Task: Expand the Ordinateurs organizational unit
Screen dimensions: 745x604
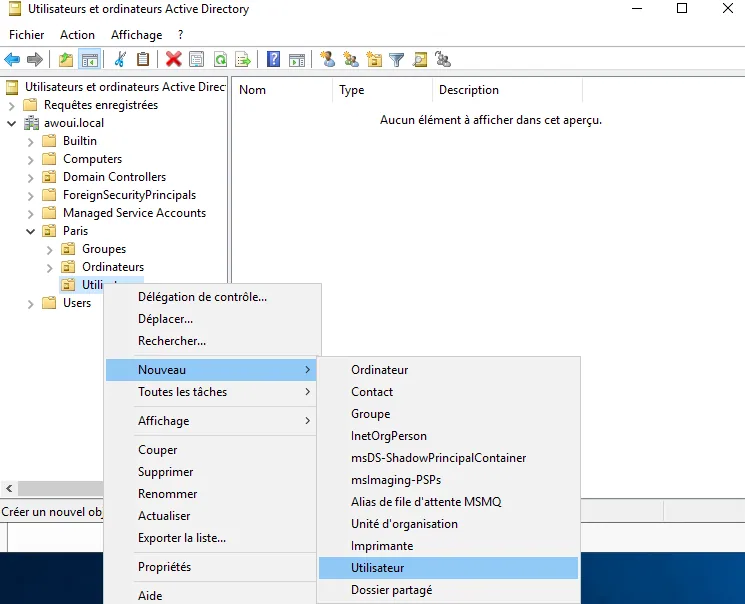Action: [x=49, y=268]
